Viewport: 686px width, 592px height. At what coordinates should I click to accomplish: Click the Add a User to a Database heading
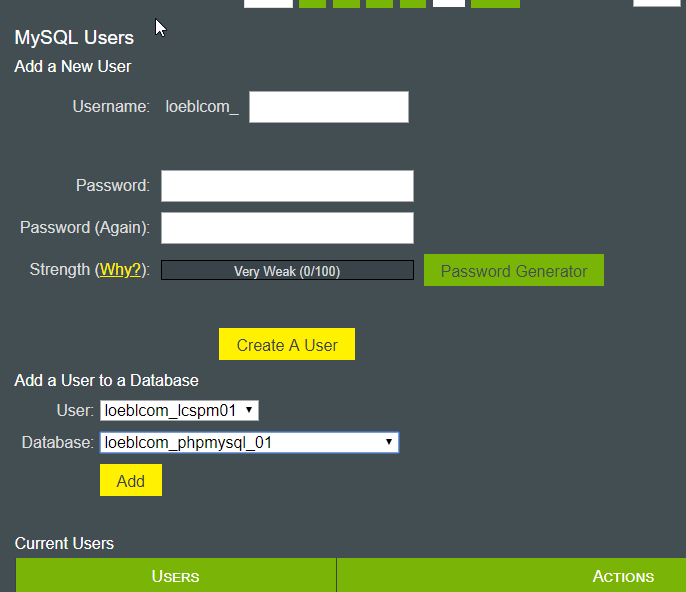pyautogui.click(x=106, y=380)
